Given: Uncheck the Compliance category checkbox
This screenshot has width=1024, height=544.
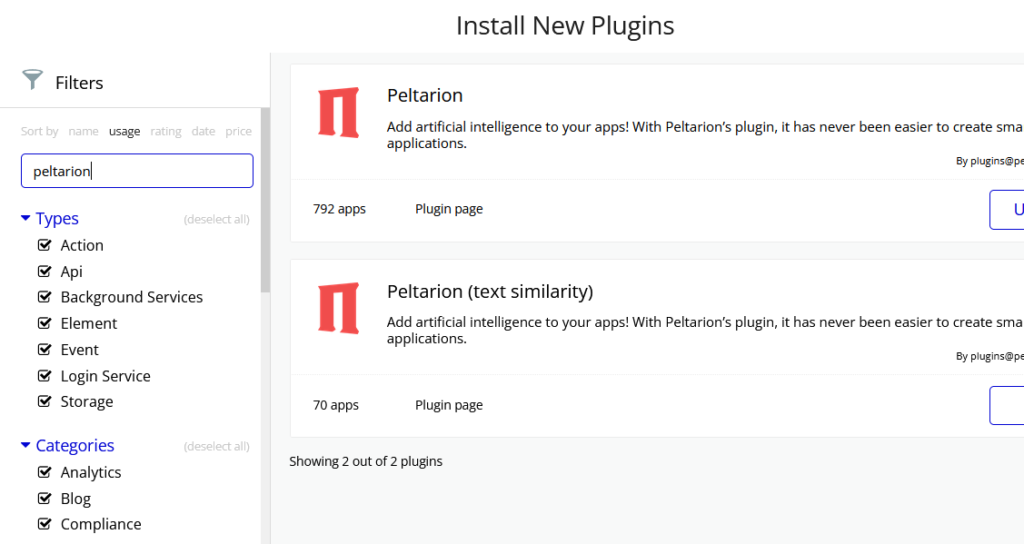Looking at the screenshot, I should tap(44, 524).
